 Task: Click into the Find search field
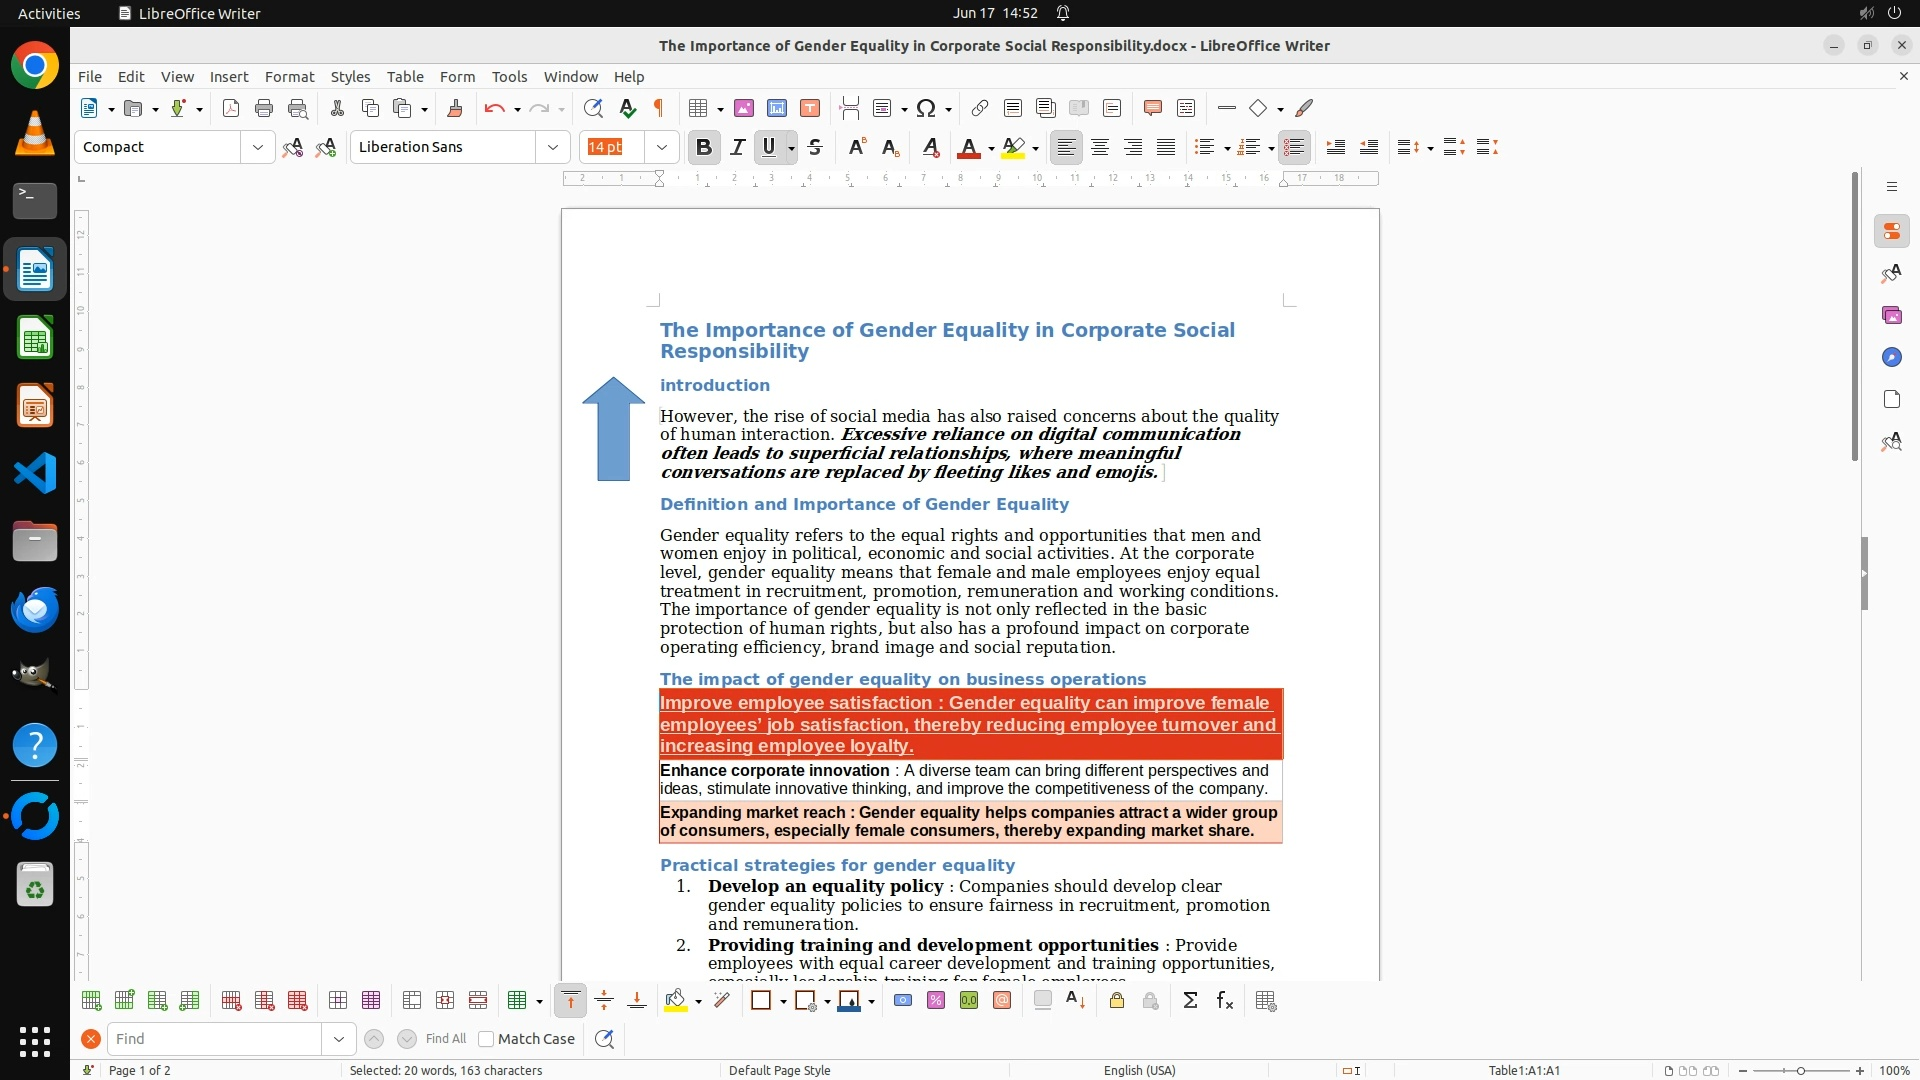click(214, 1039)
